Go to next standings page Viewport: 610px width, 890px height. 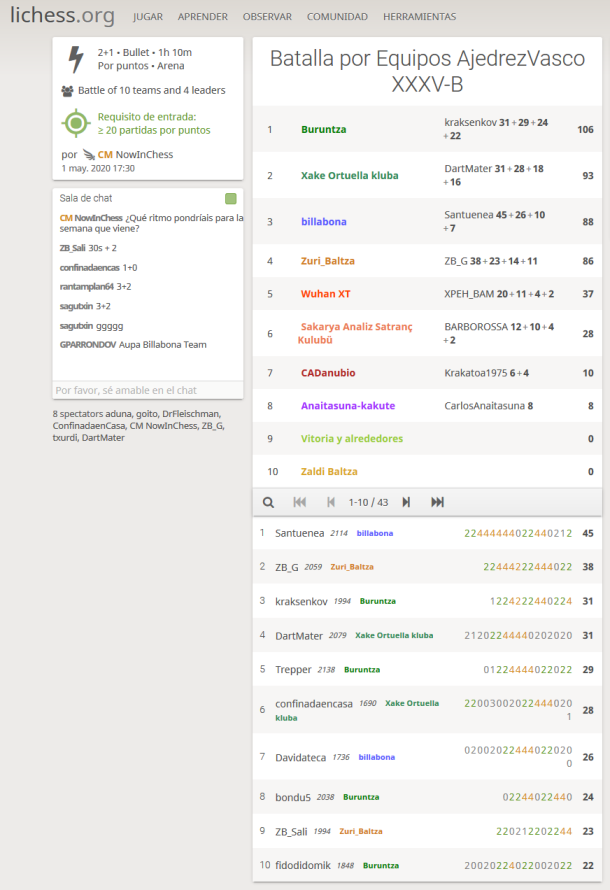(x=406, y=502)
